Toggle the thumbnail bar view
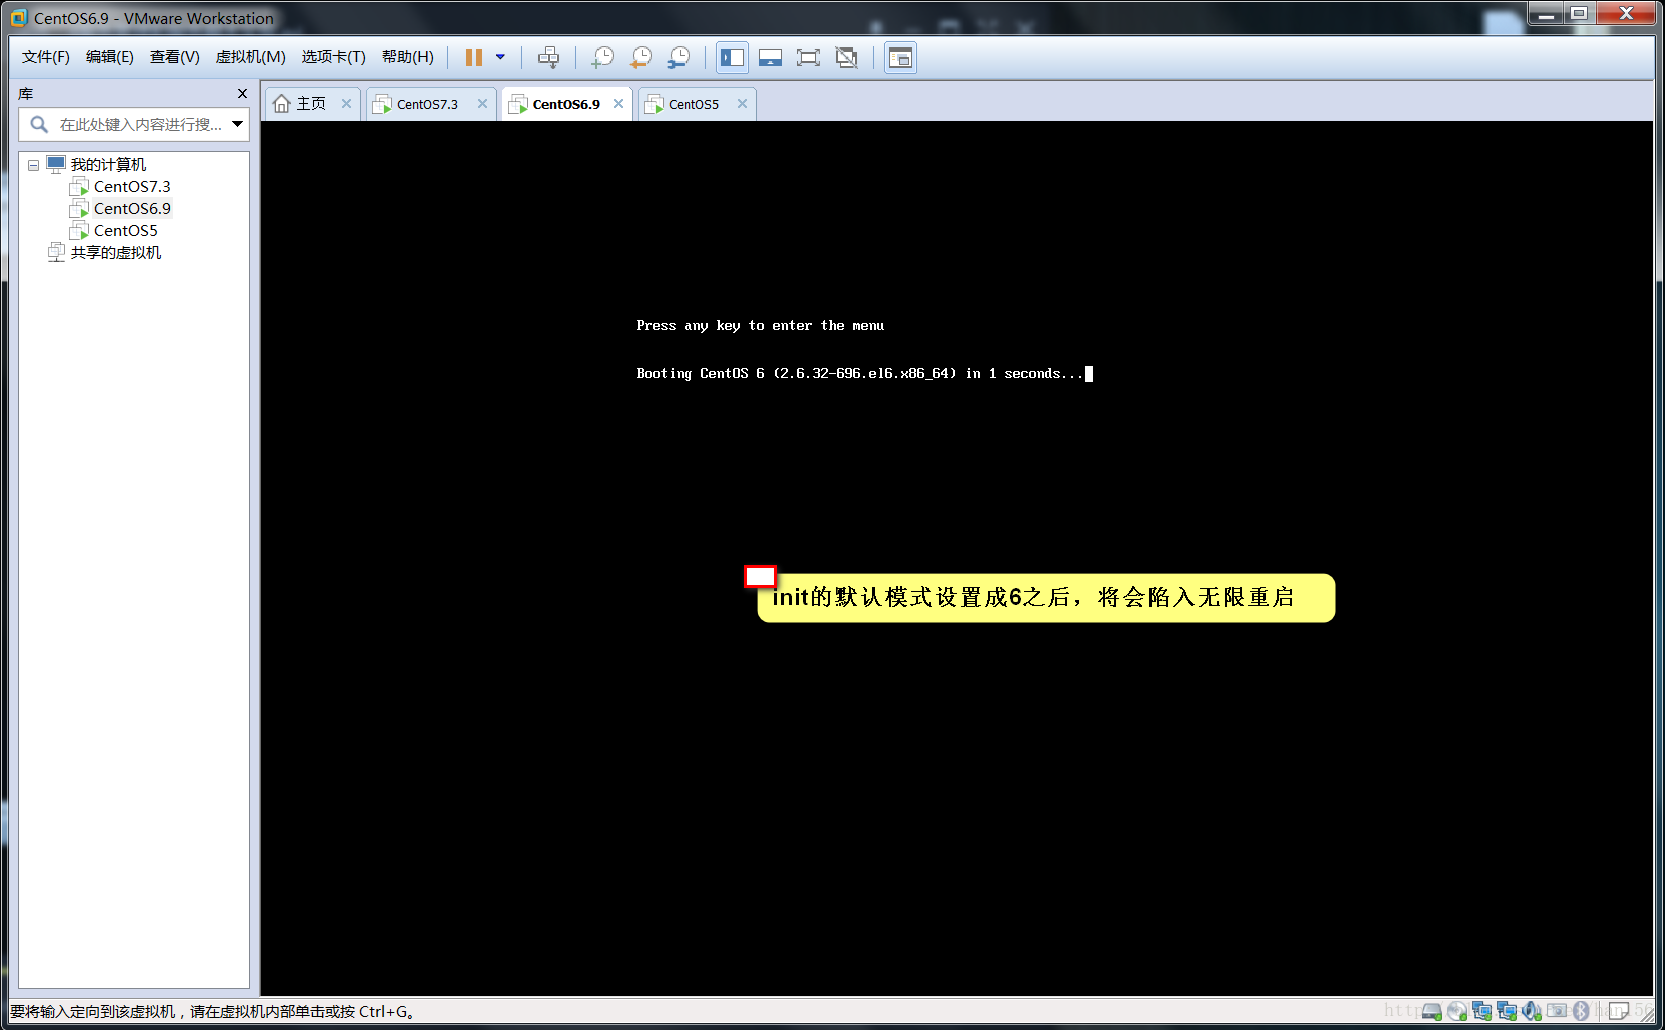The width and height of the screenshot is (1665, 1030). [770, 57]
